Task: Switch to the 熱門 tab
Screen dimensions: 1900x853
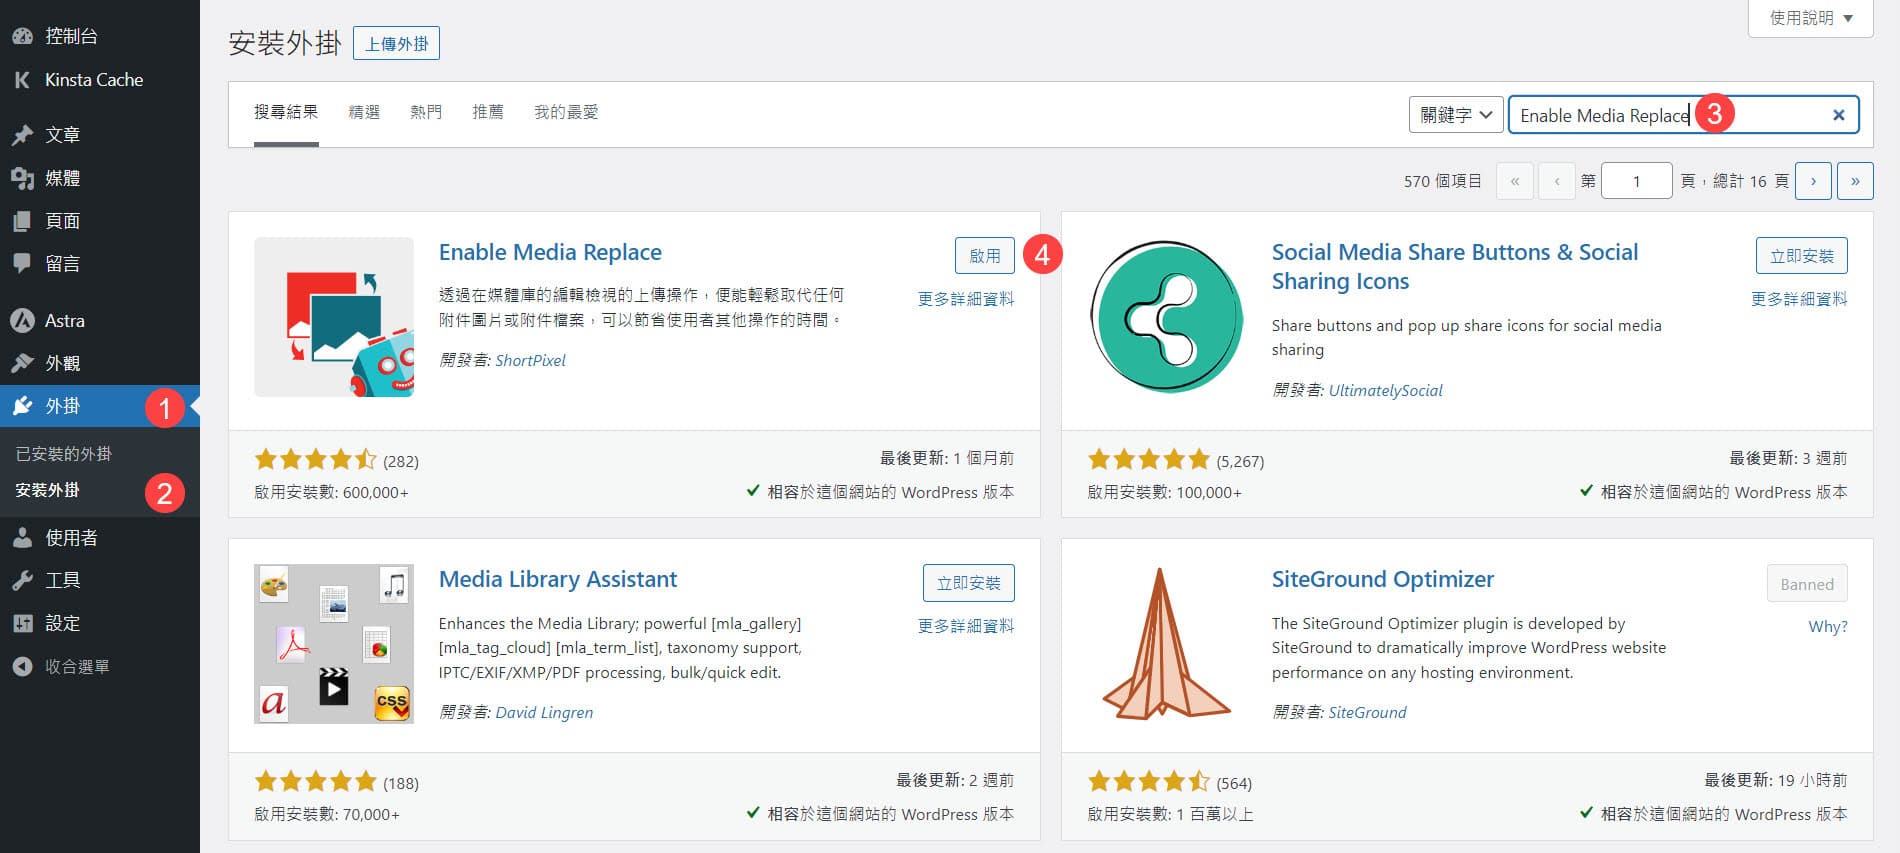Action: [426, 112]
